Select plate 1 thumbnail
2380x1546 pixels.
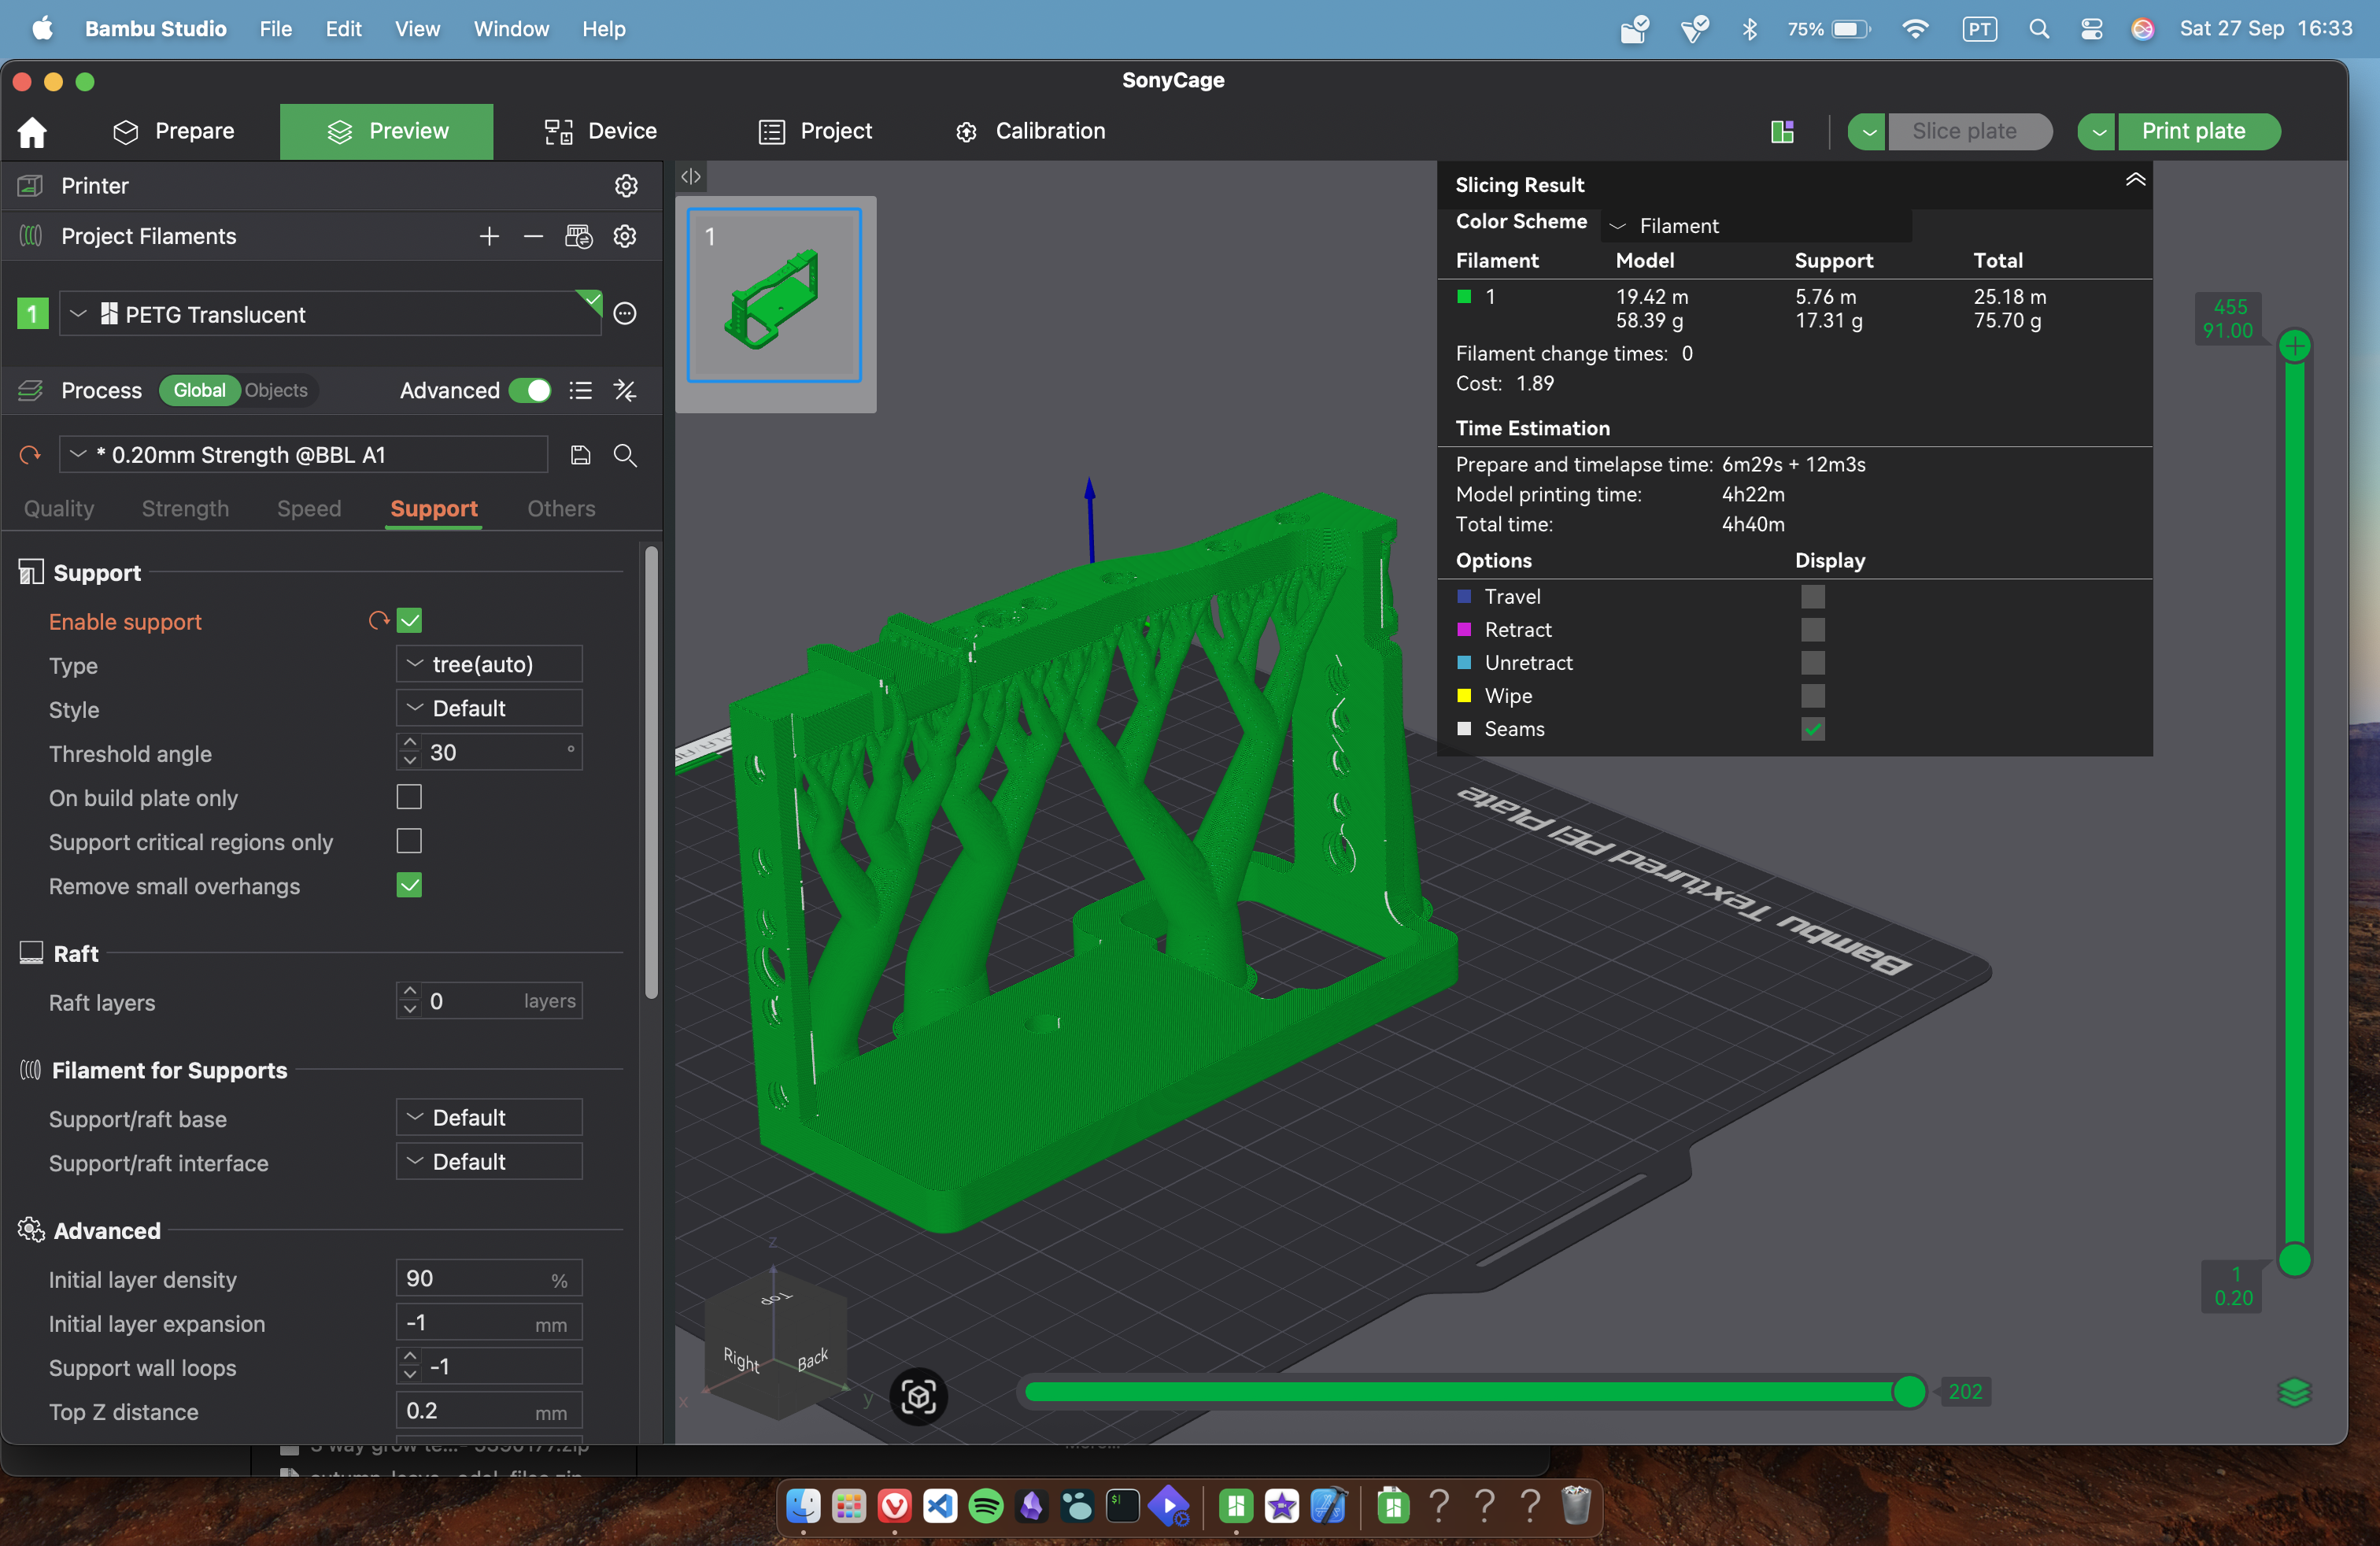pyautogui.click(x=774, y=296)
